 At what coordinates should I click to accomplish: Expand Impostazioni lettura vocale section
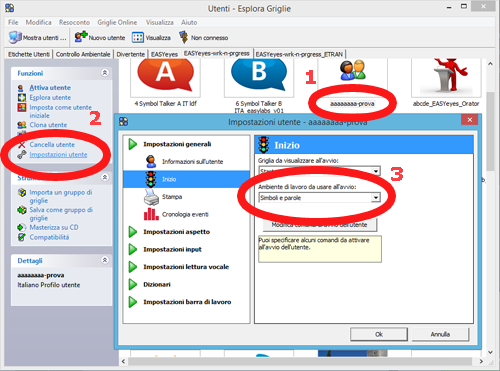(133, 267)
